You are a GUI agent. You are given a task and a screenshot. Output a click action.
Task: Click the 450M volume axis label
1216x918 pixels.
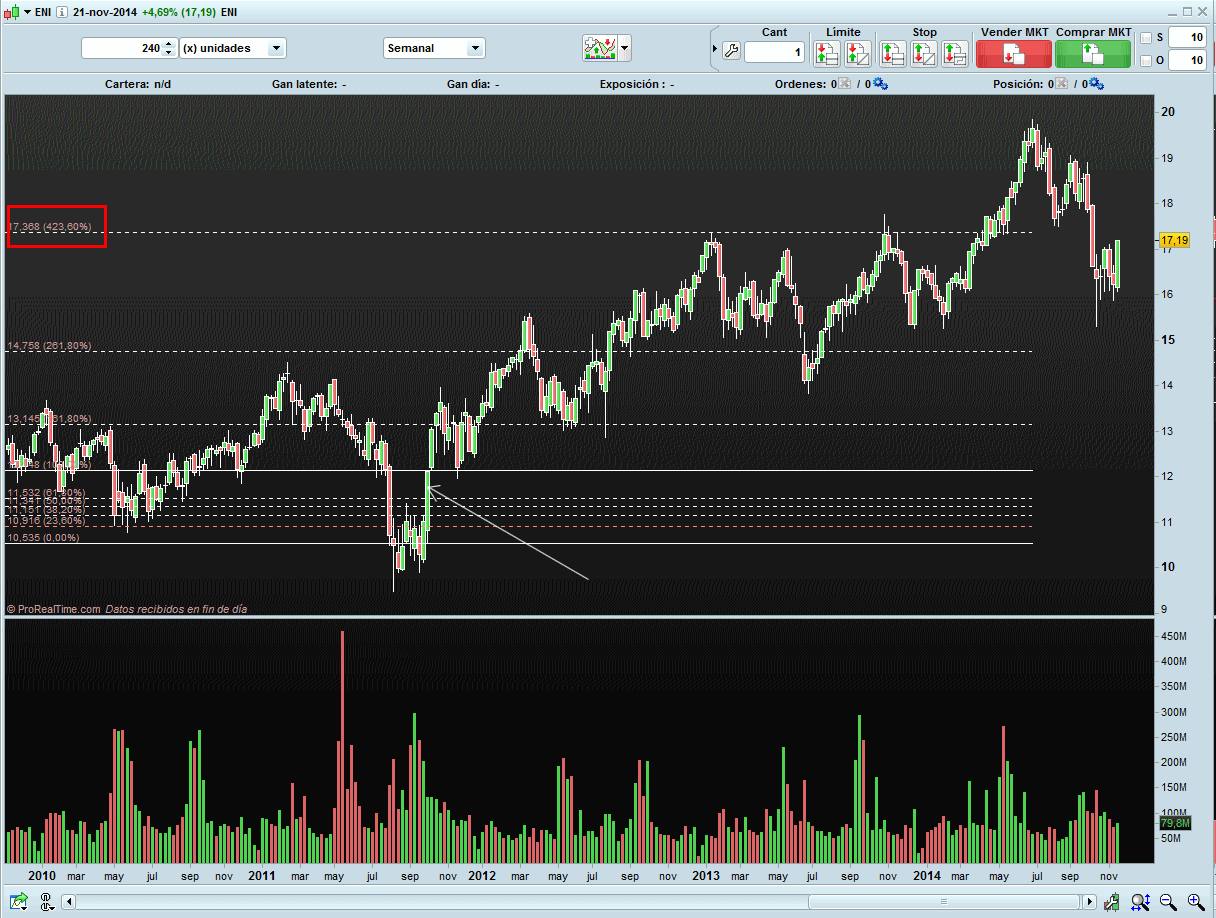1173,636
